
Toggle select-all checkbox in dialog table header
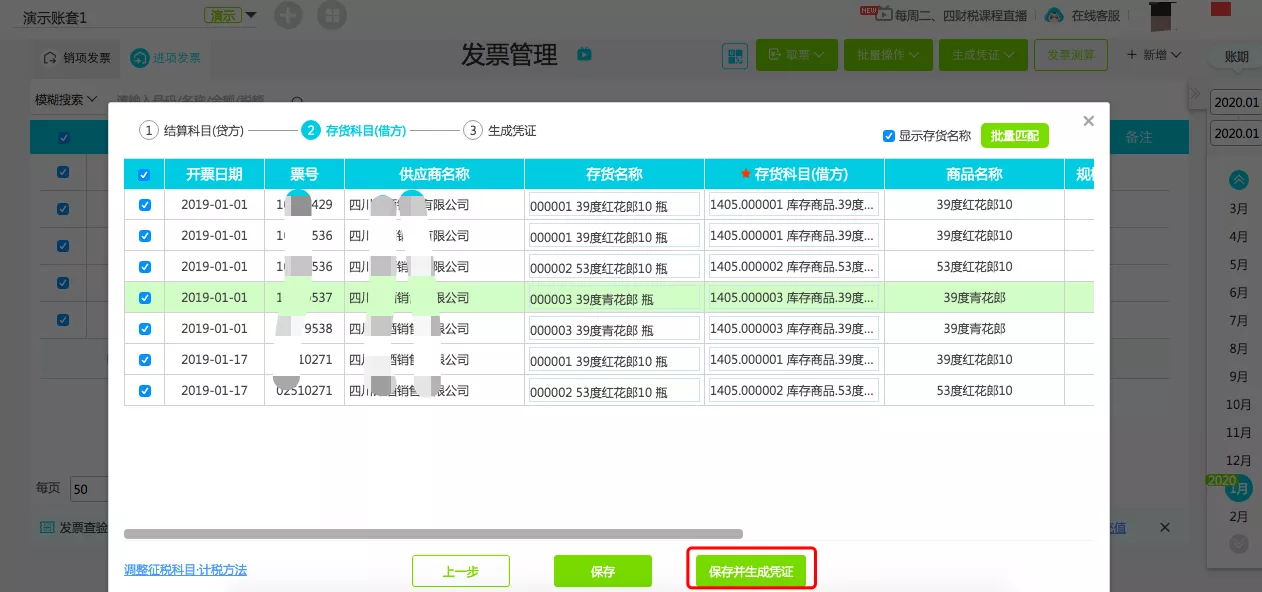pyautogui.click(x=144, y=175)
